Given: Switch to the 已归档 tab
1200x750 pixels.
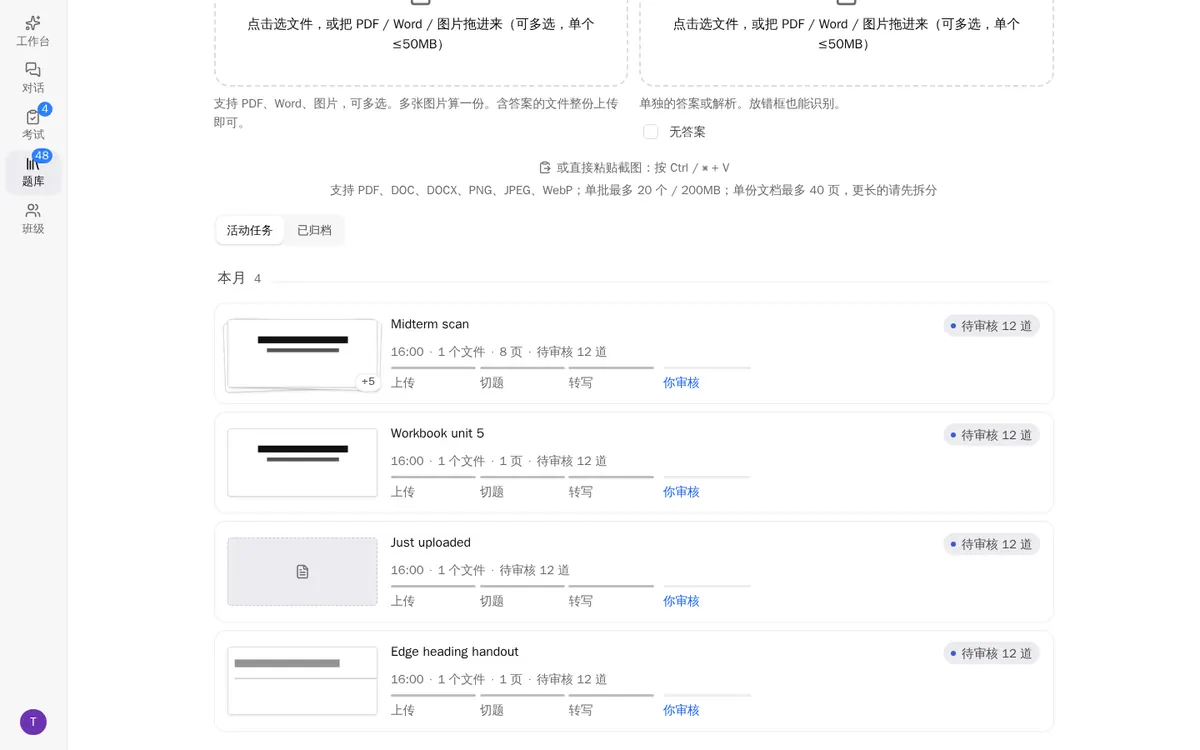Looking at the screenshot, I should (314, 230).
